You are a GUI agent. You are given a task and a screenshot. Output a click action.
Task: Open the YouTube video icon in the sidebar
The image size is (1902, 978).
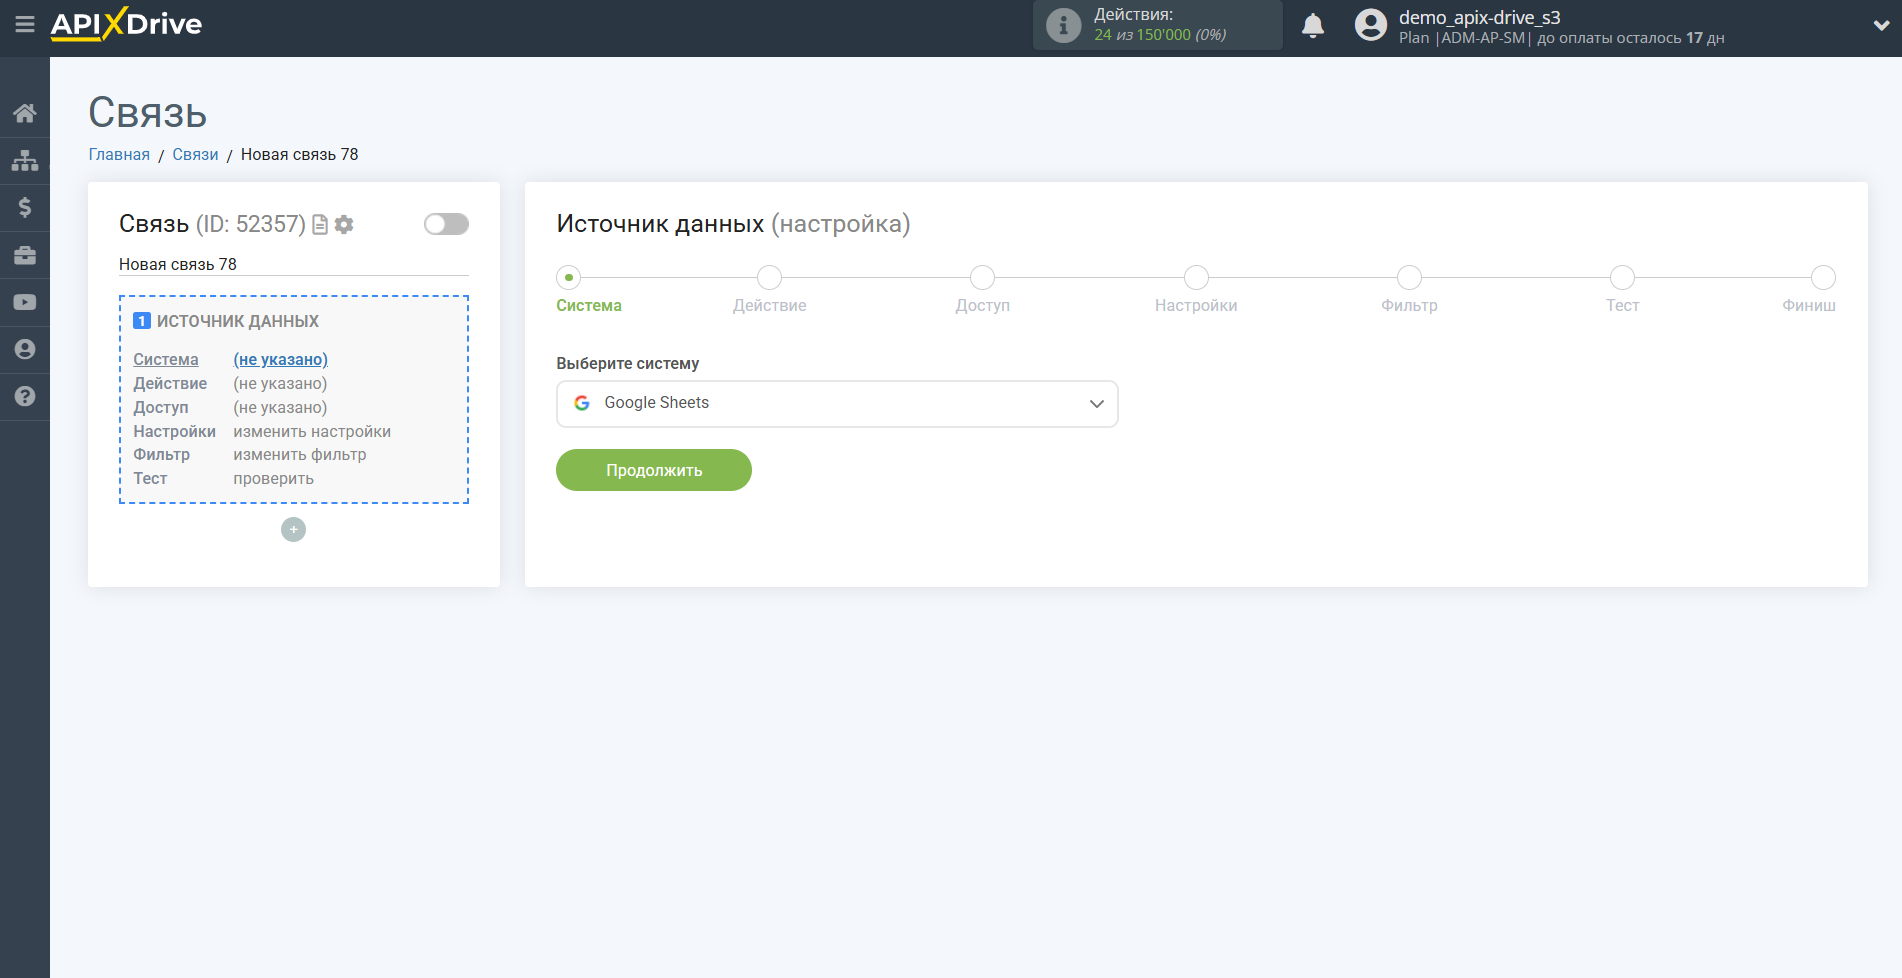(x=25, y=302)
